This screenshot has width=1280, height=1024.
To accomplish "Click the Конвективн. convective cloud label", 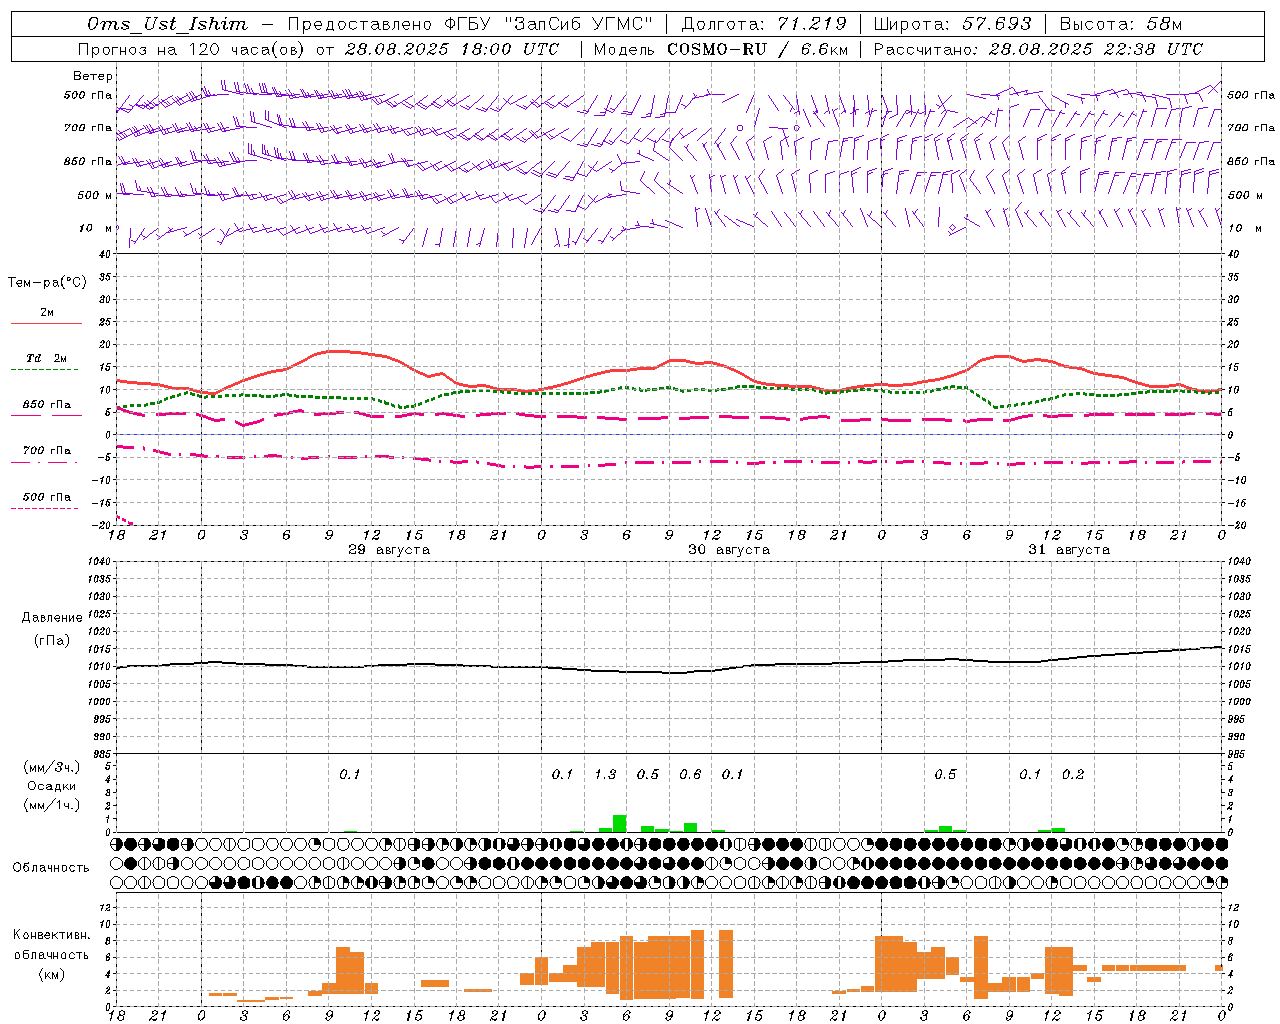I will (52, 935).
